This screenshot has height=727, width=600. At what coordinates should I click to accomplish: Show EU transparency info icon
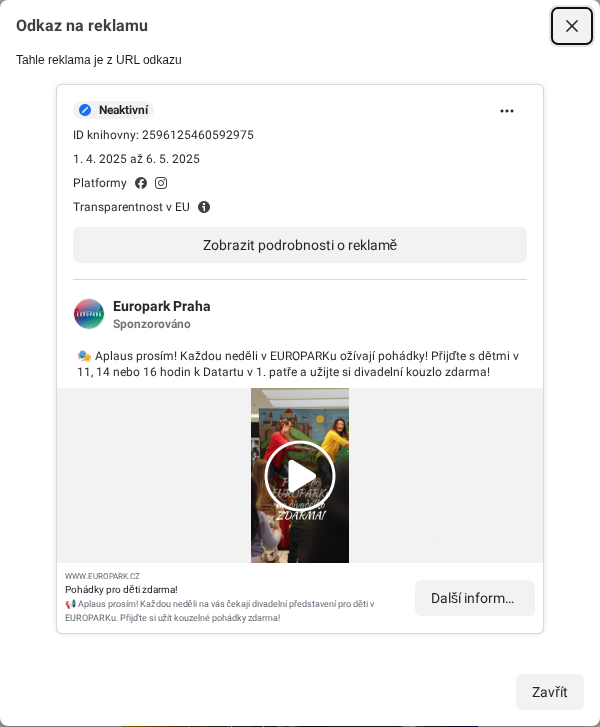pyautogui.click(x=204, y=207)
